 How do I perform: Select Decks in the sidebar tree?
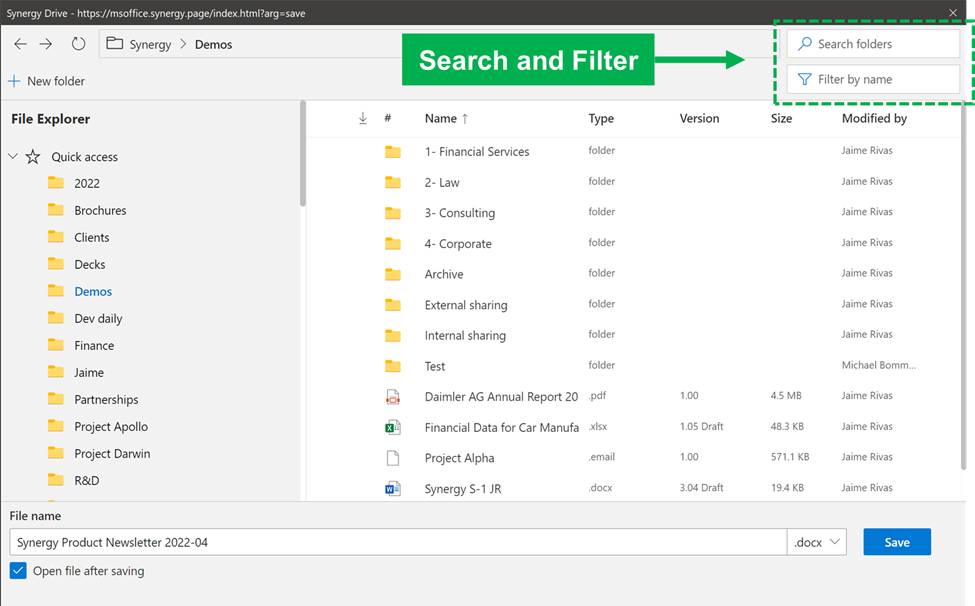pos(90,264)
